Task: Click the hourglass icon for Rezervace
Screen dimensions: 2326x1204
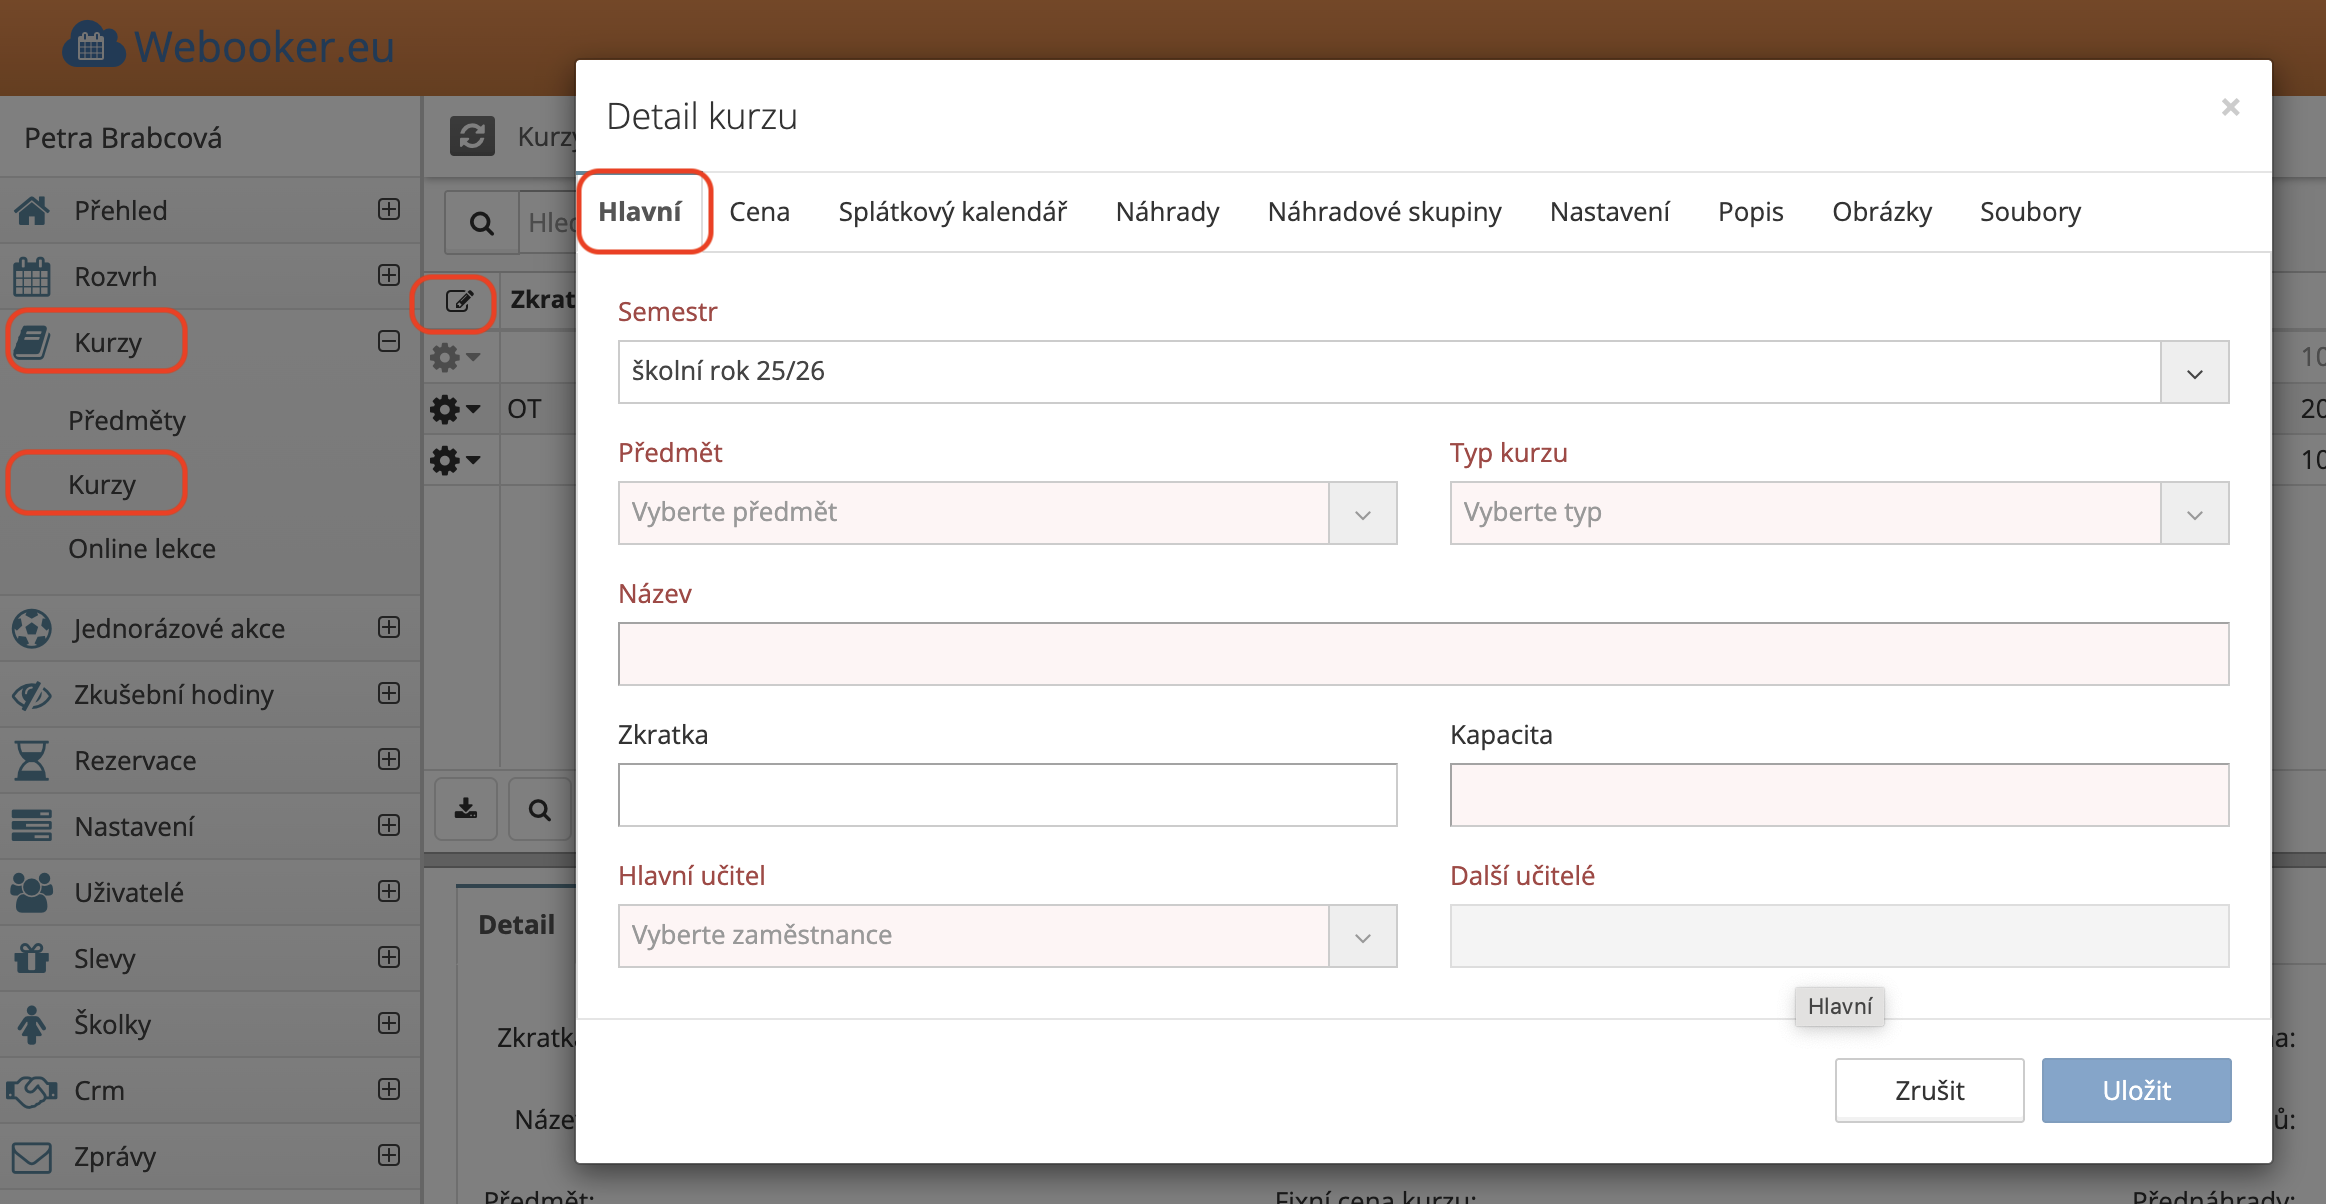Action: [x=32, y=761]
